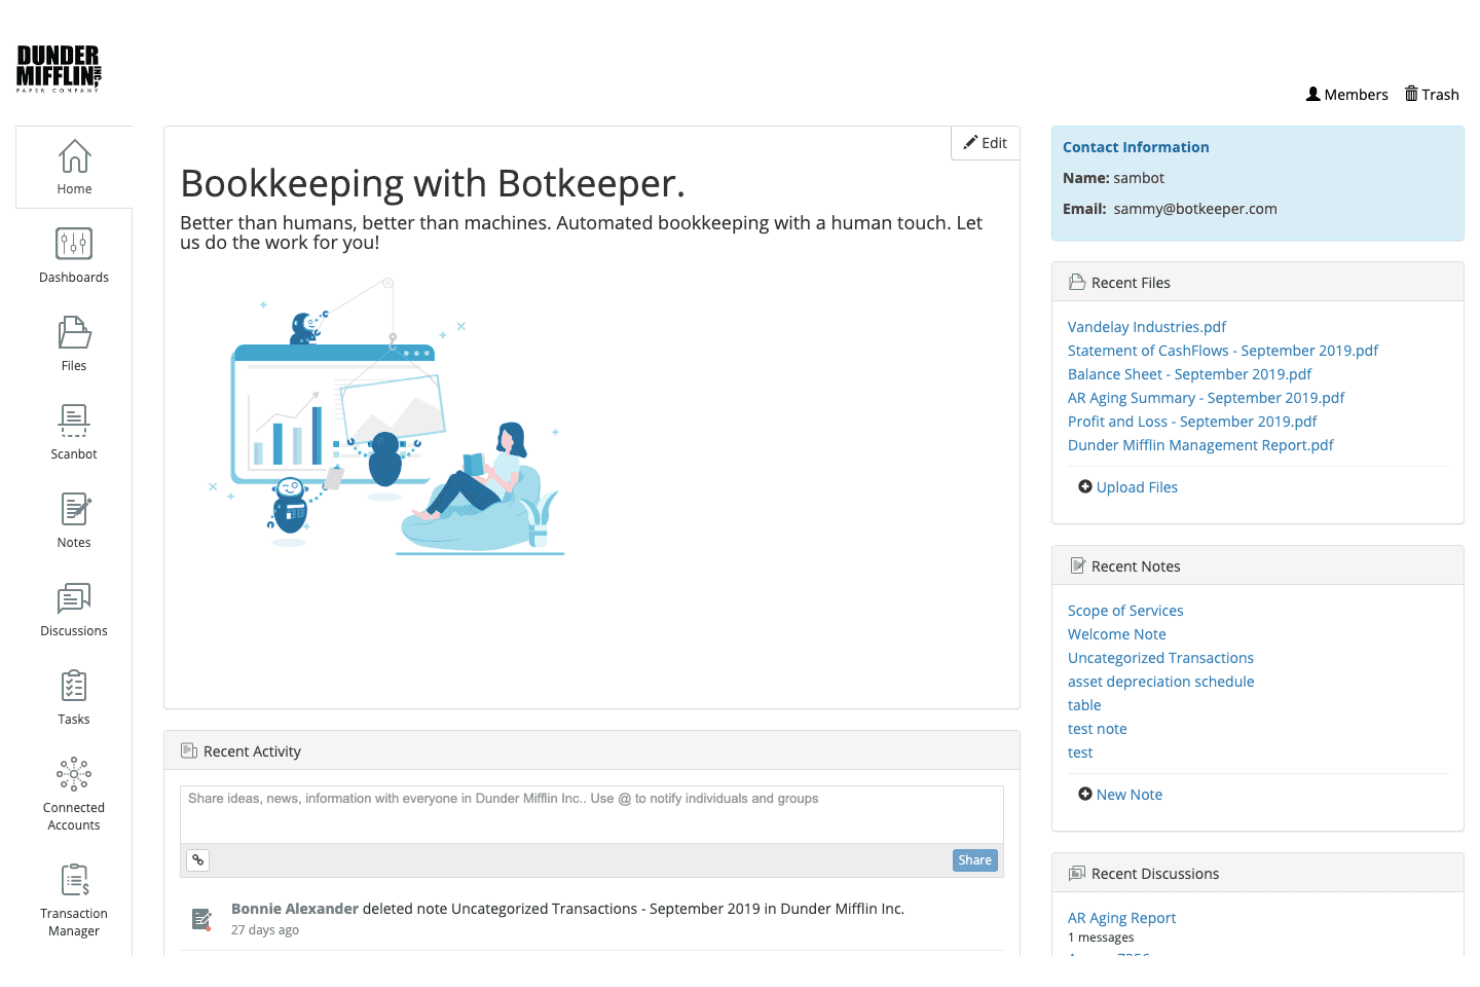The image size is (1480, 987).
Task: Click the Recent Files panel header
Action: (x=1258, y=282)
